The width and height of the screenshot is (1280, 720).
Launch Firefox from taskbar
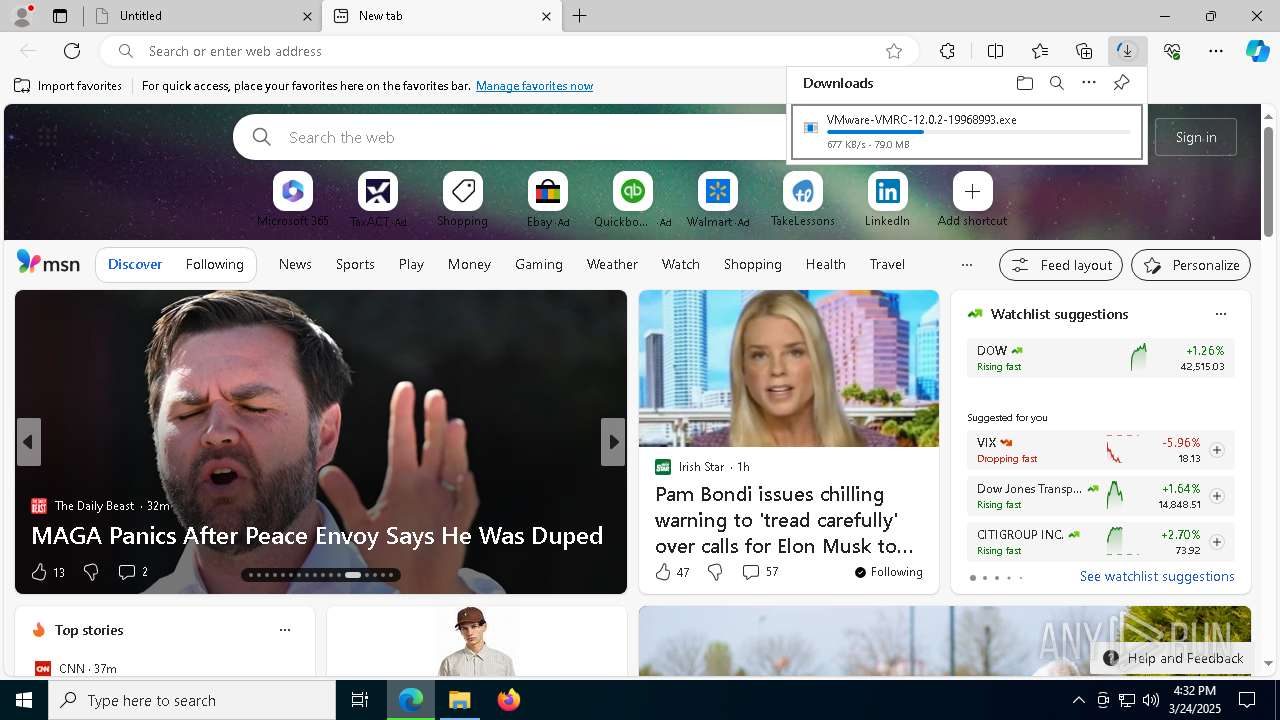tap(509, 700)
